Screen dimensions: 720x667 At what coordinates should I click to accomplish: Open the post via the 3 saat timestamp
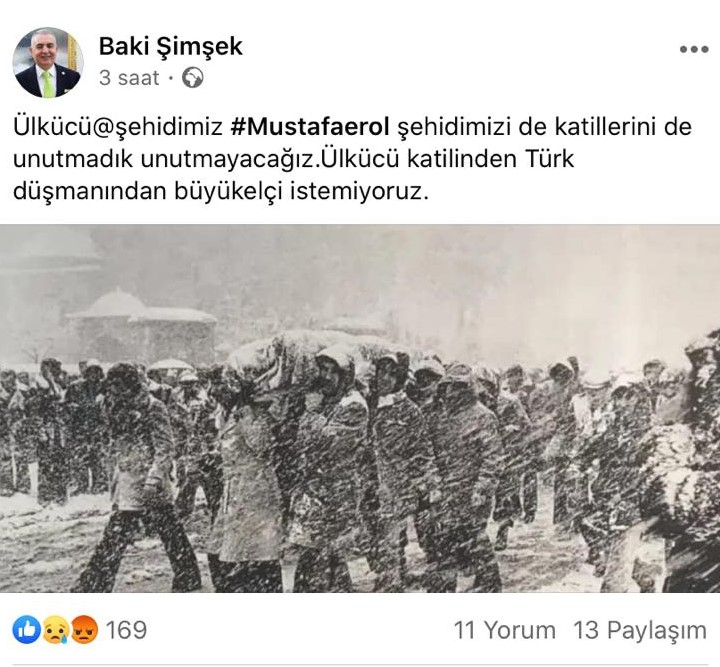click(x=129, y=78)
